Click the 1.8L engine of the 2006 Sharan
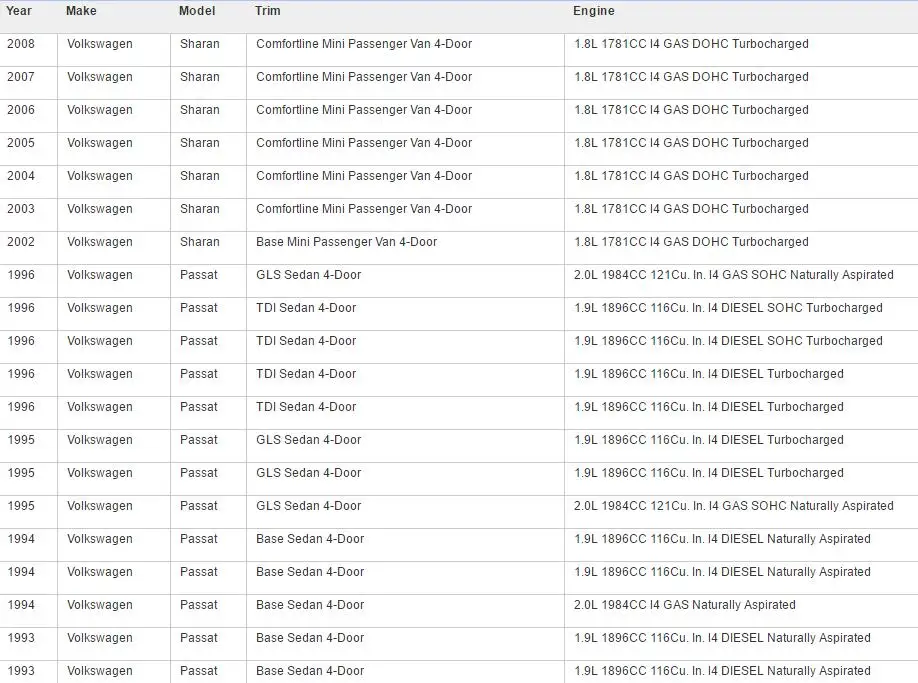Viewport: 918px width, 683px height. pos(691,110)
